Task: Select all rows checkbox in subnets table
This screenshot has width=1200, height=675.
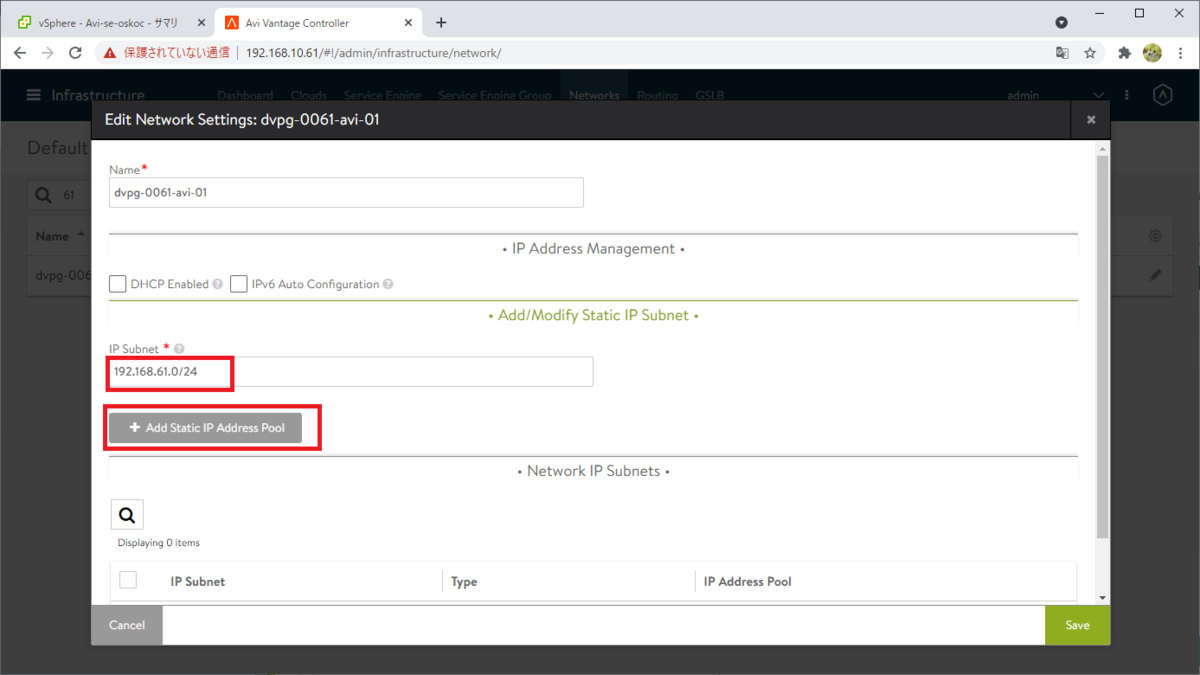Action: coord(128,580)
